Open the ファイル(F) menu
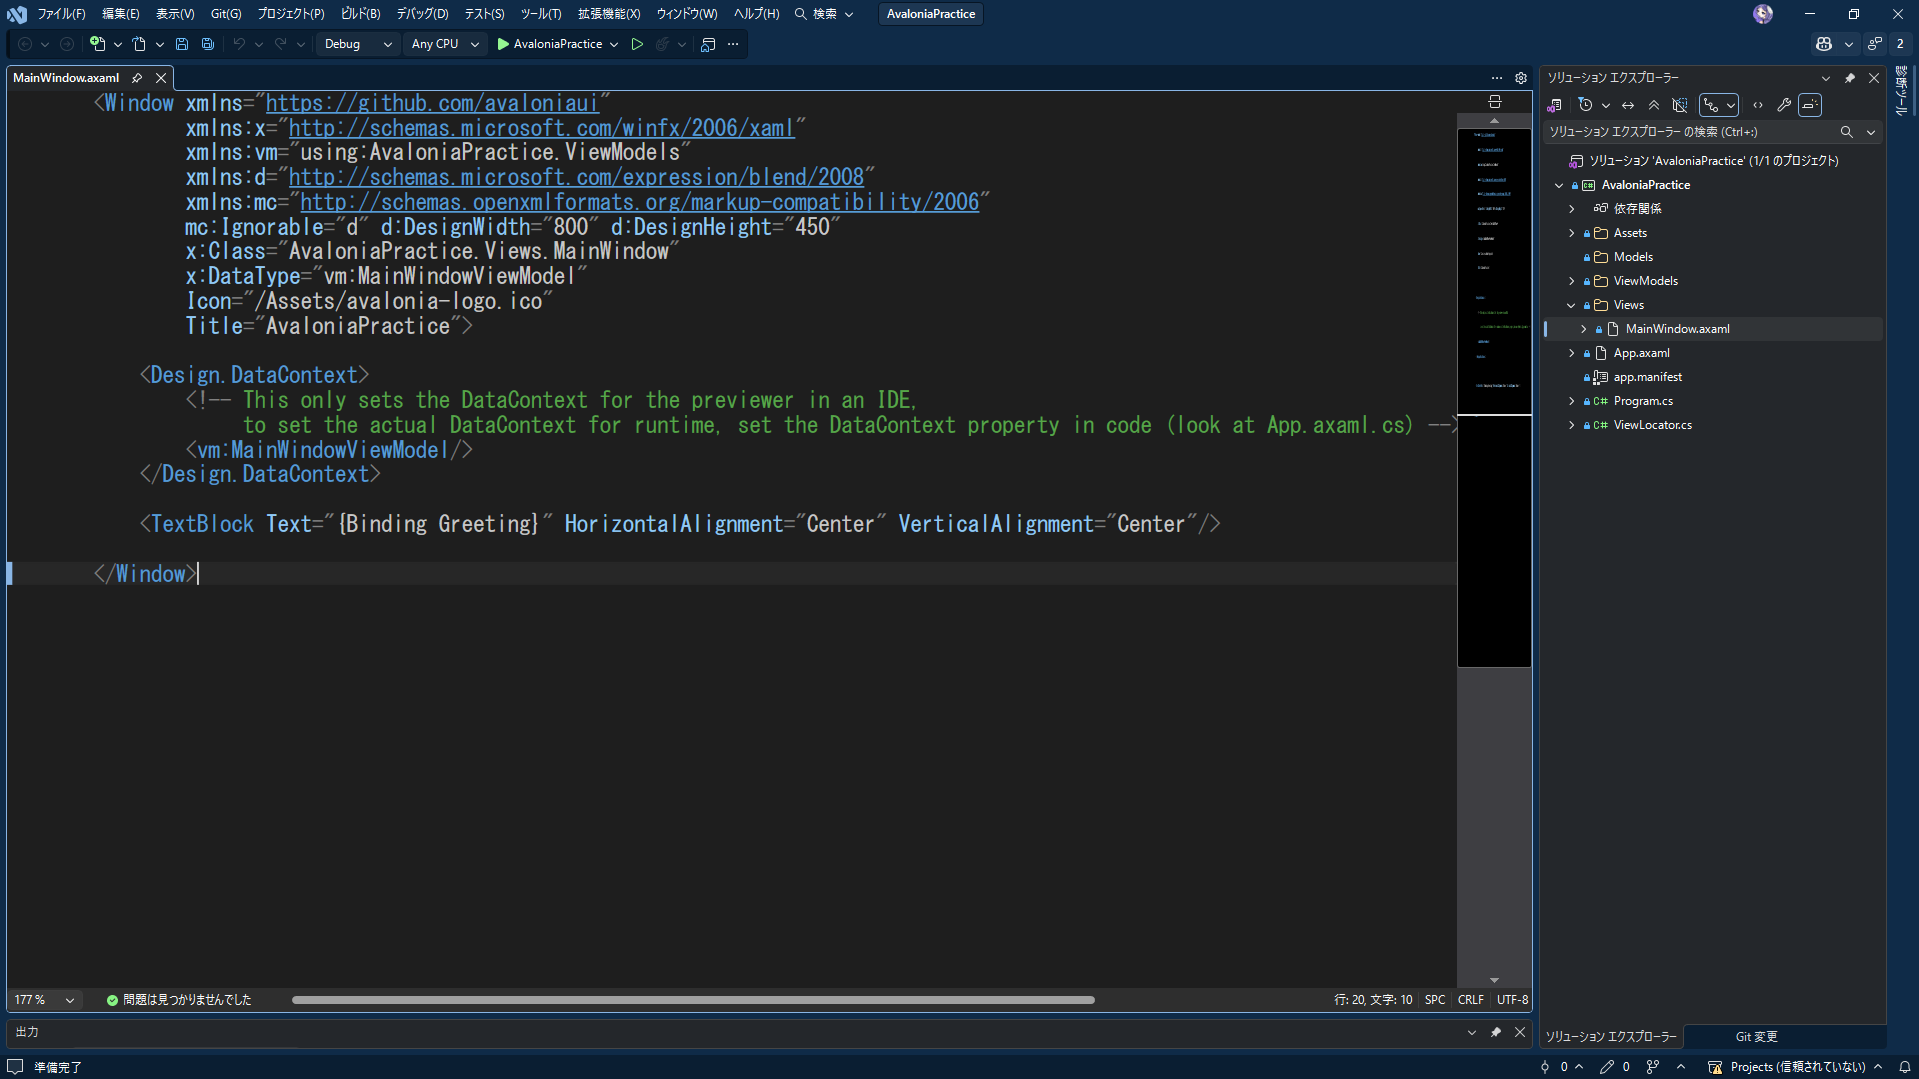The width and height of the screenshot is (1919, 1079). [x=61, y=14]
